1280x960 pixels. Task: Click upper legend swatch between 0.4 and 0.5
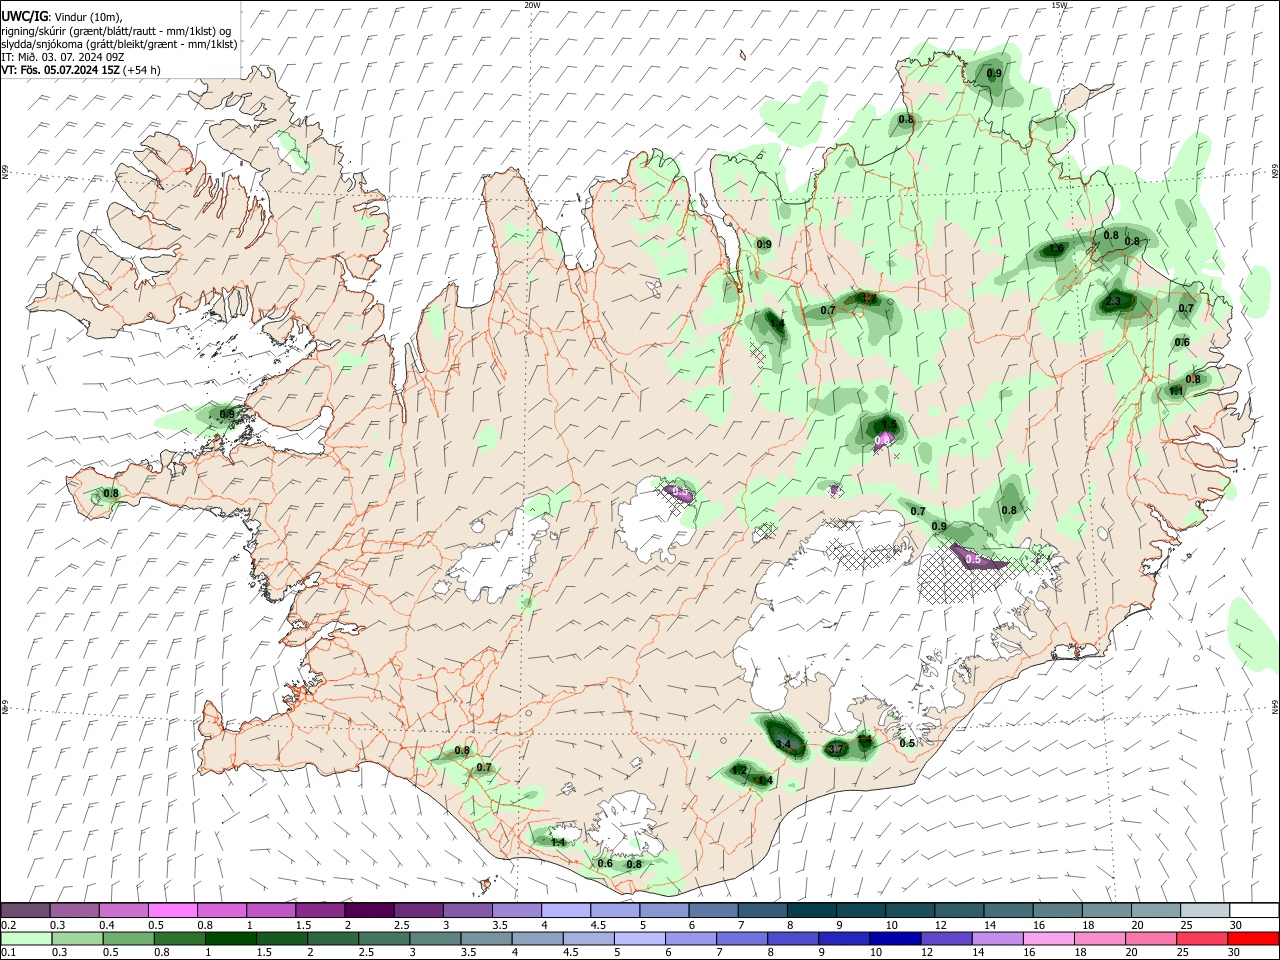[123, 910]
